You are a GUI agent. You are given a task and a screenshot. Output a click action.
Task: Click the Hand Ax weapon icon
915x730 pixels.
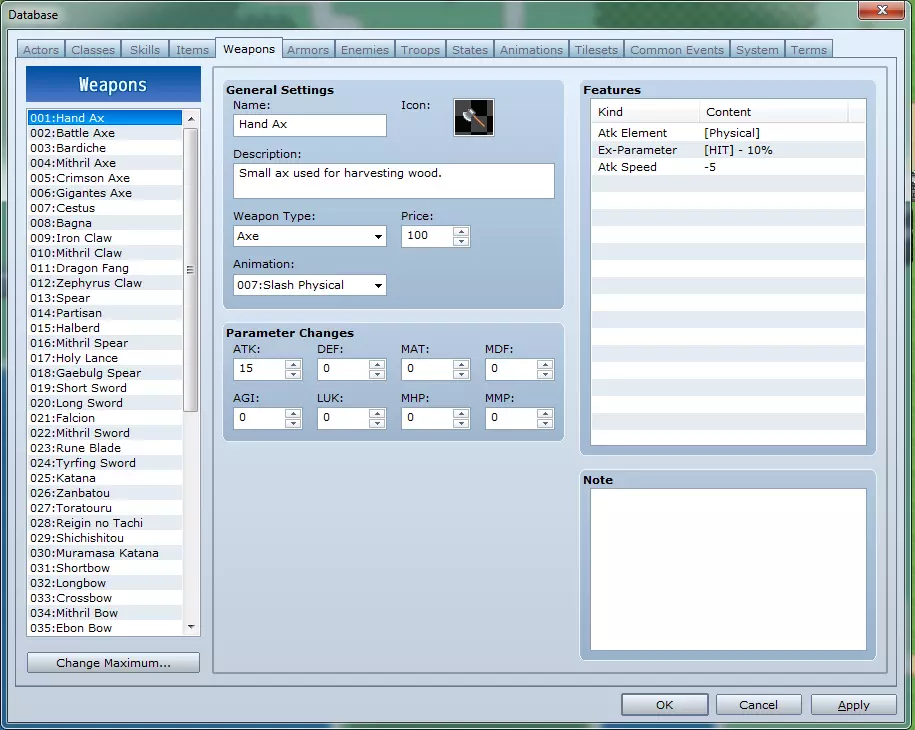click(473, 117)
